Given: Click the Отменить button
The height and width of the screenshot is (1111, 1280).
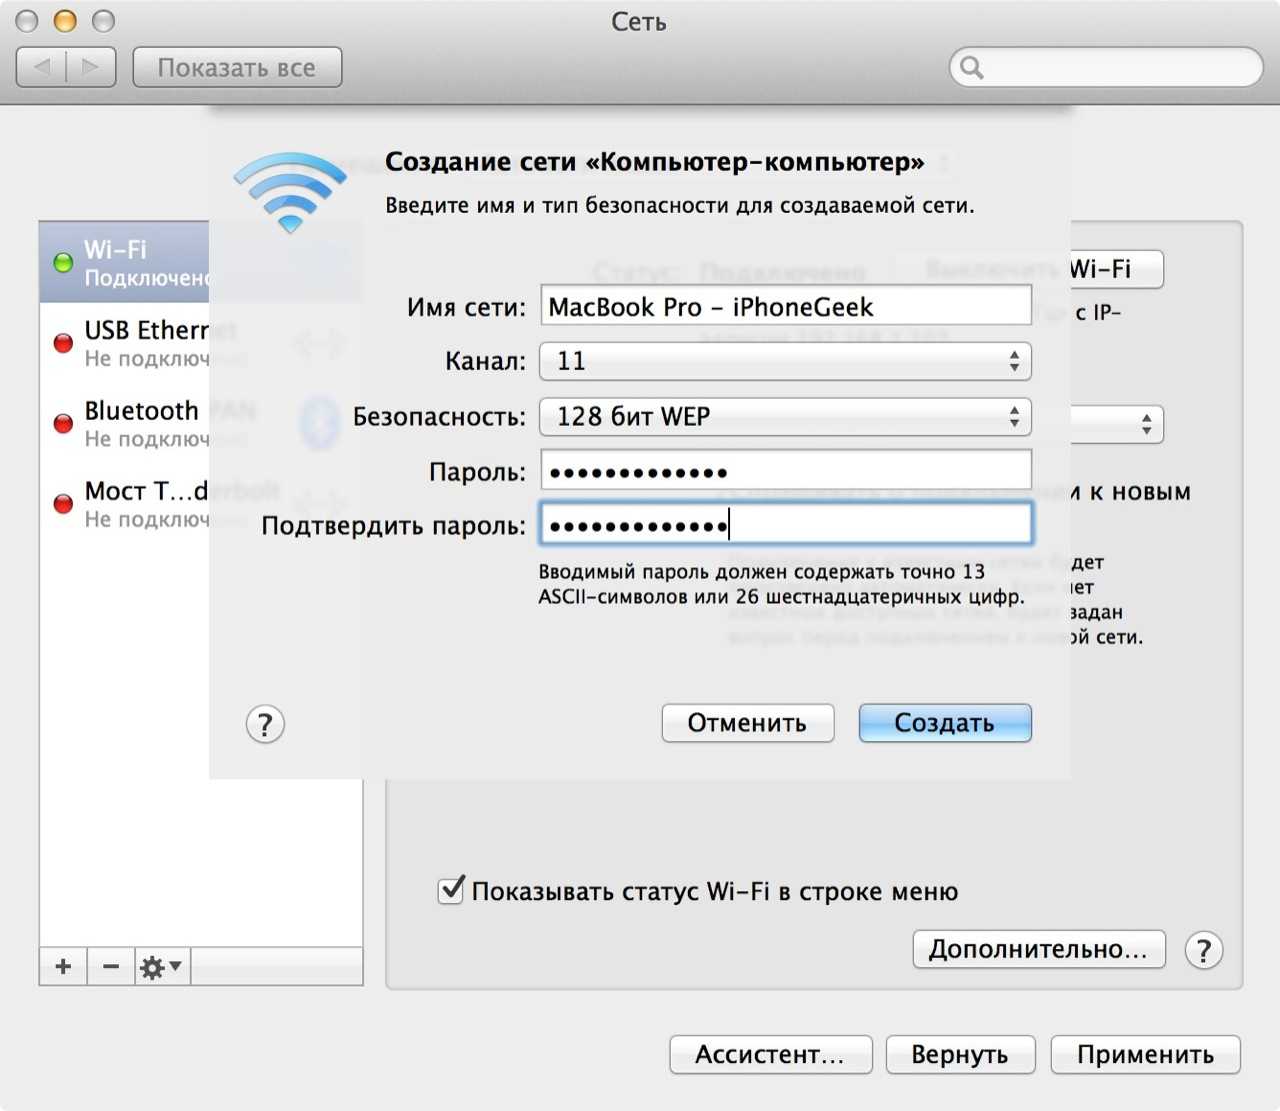Looking at the screenshot, I should click(747, 723).
